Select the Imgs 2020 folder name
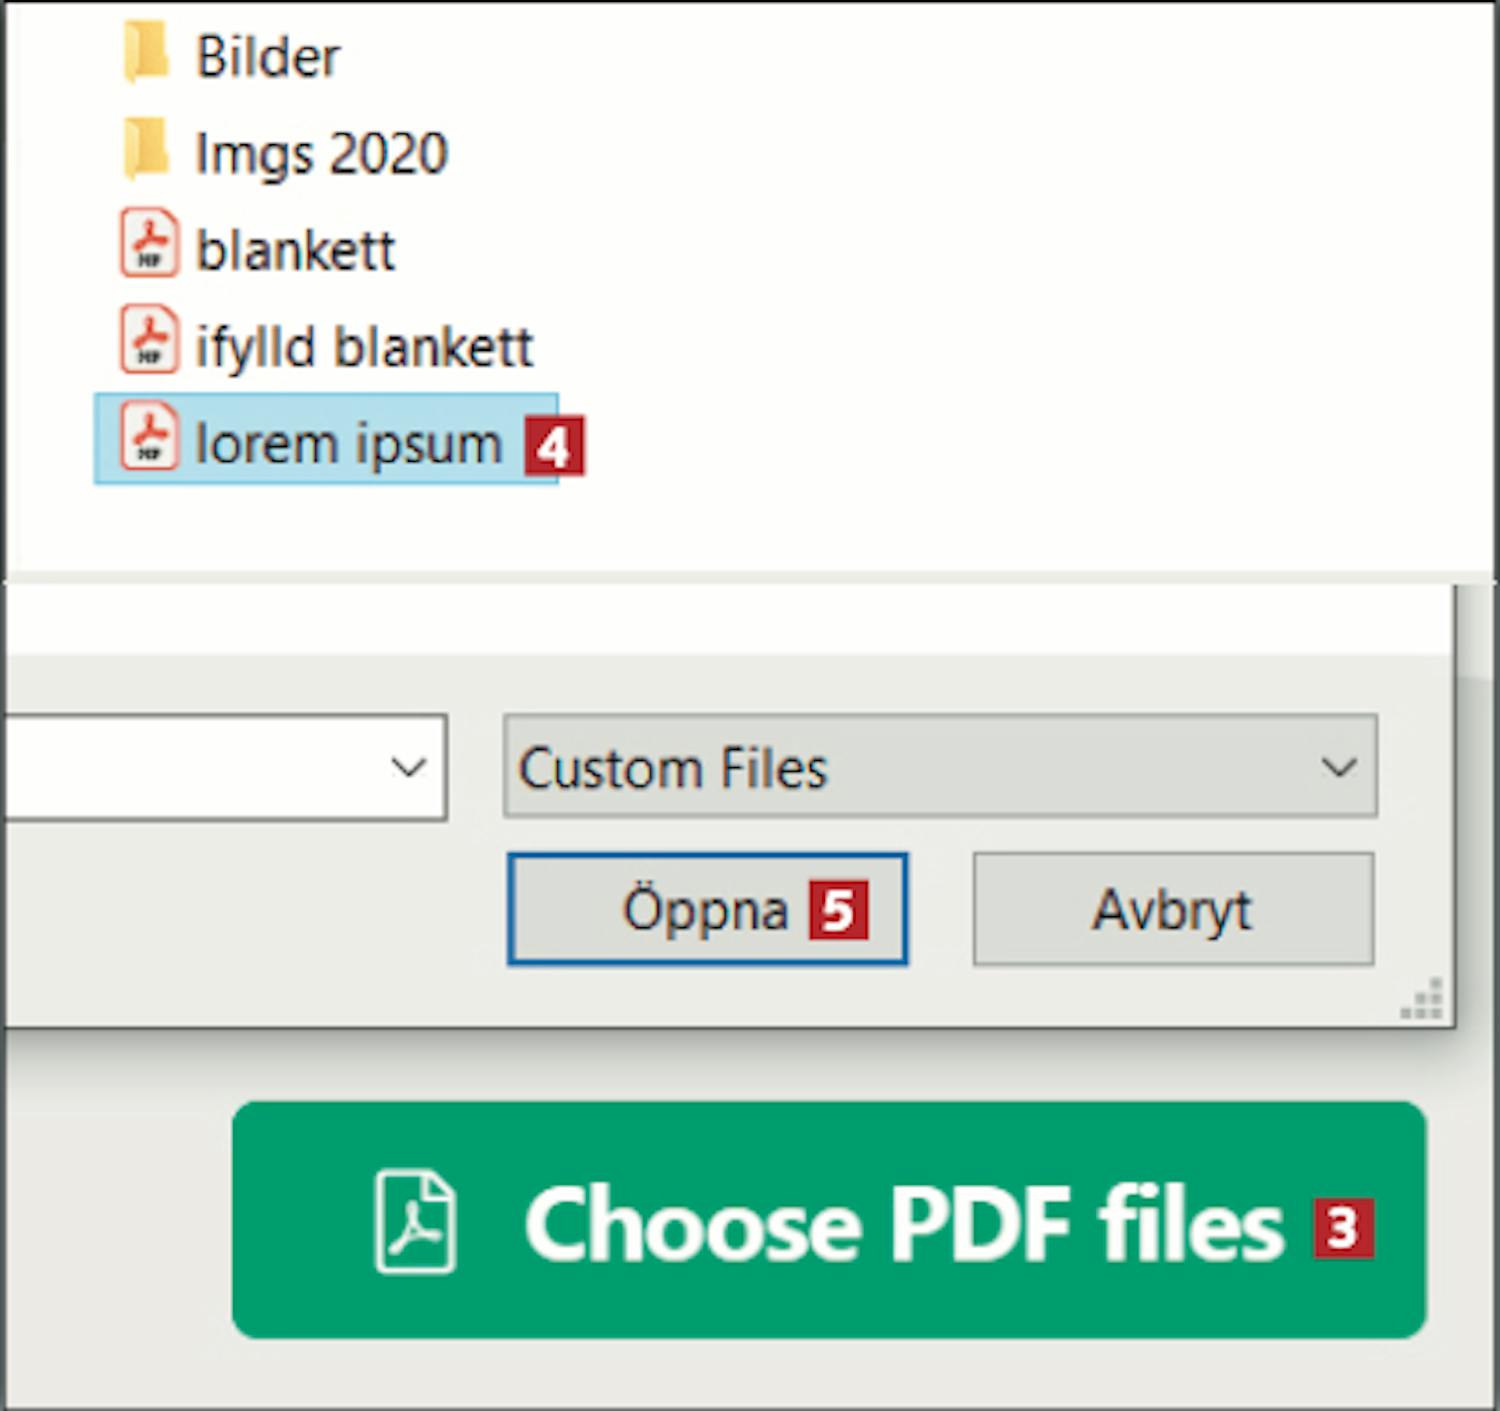 [x=321, y=154]
